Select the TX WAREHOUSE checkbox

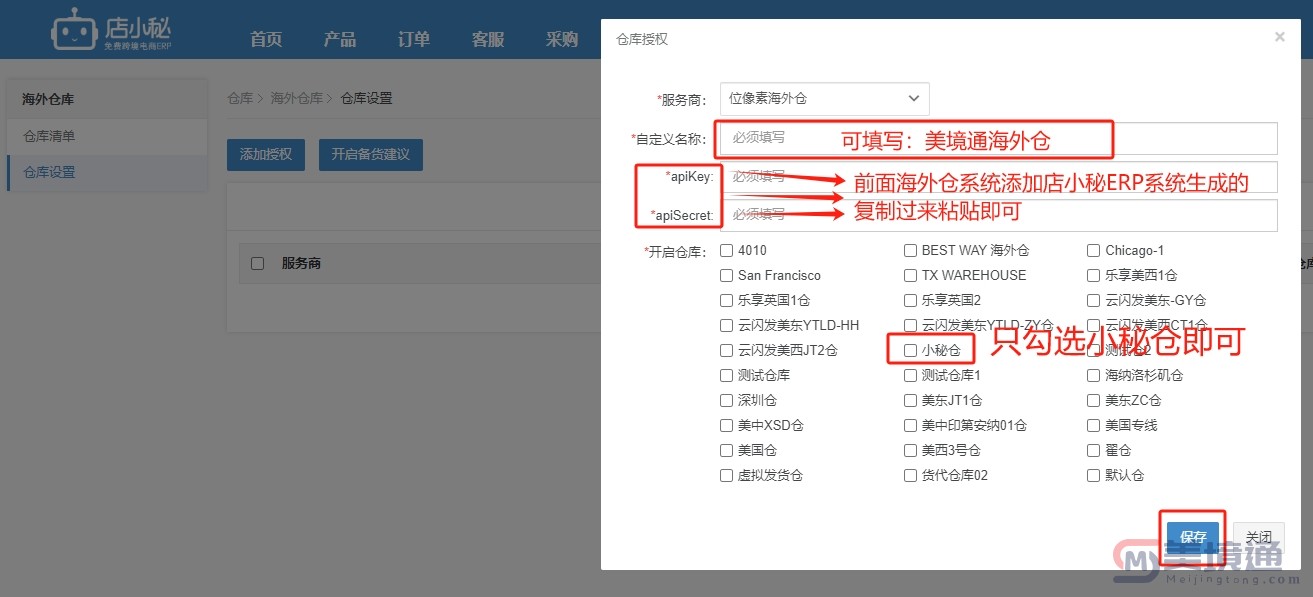910,275
